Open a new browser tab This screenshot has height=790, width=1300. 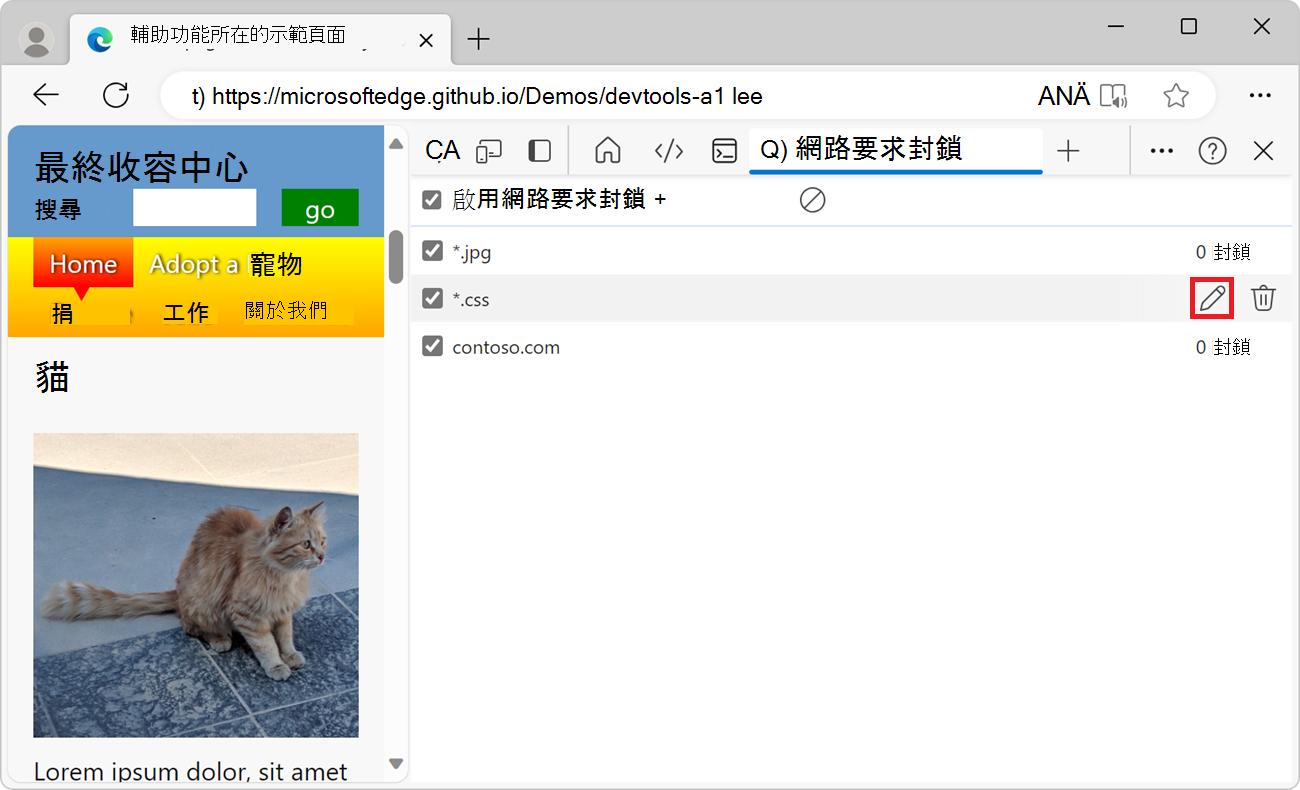pos(479,39)
